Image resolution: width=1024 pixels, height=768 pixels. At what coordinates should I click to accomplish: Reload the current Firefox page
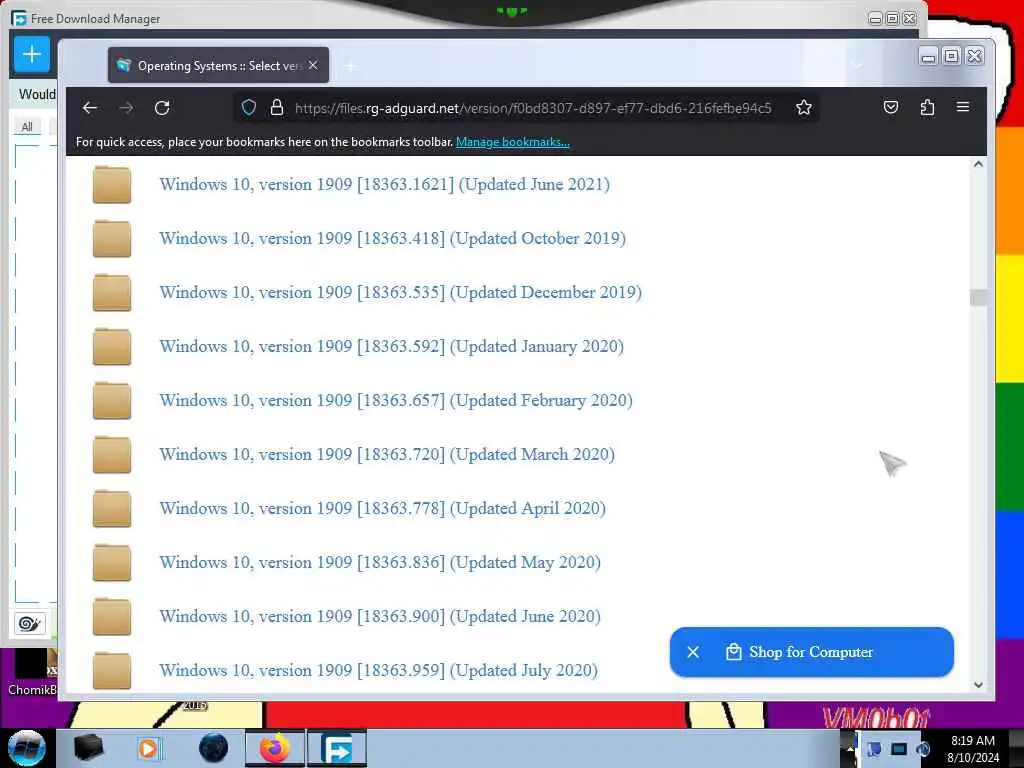pos(162,108)
